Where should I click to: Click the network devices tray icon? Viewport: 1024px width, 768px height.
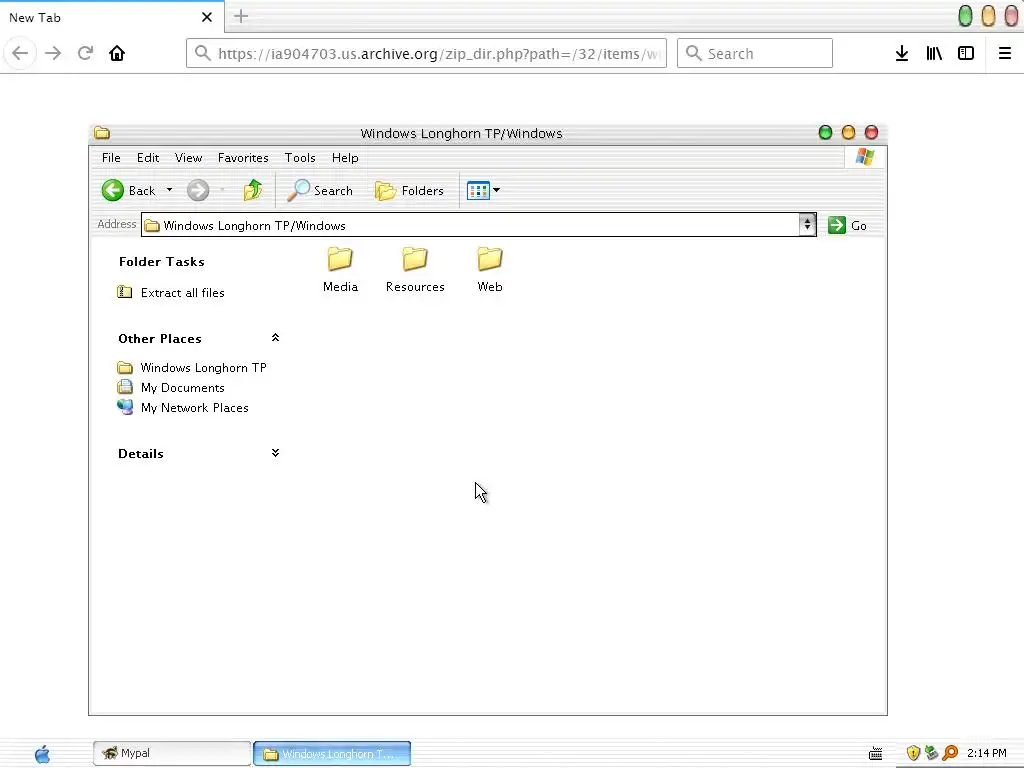pyautogui.click(x=931, y=753)
